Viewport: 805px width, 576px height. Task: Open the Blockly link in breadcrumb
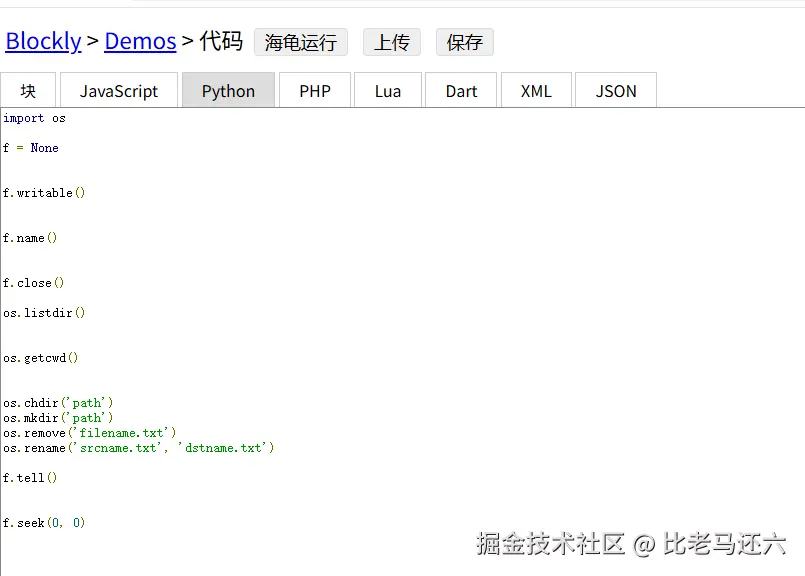click(43, 41)
